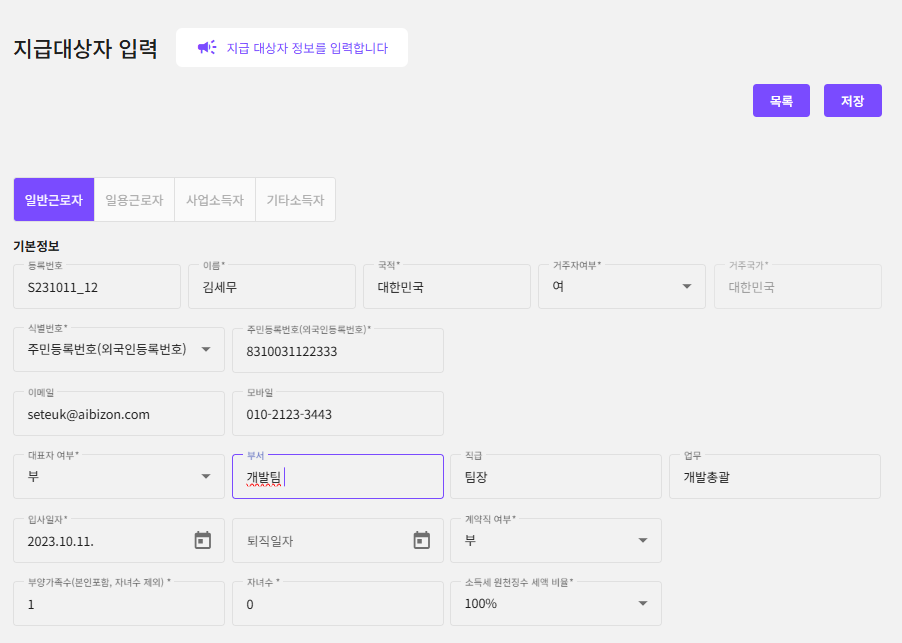Click the 자녀수 input field
This screenshot has width=902, height=643.
pos(337,604)
